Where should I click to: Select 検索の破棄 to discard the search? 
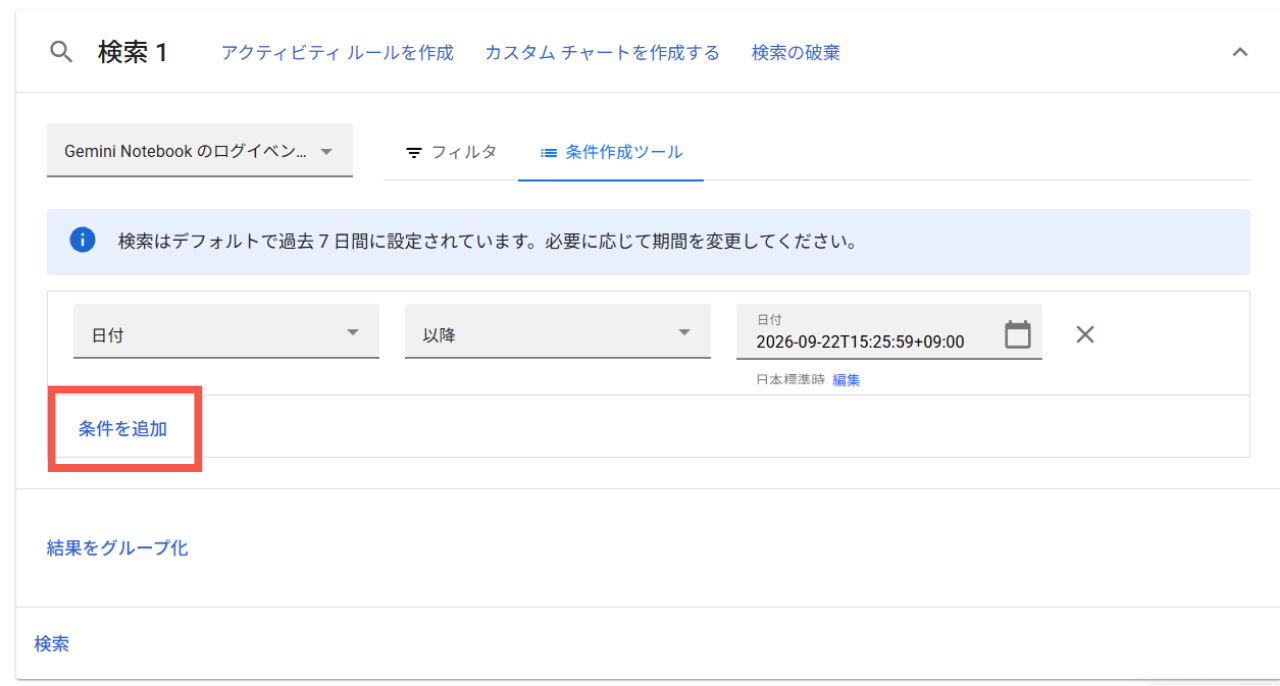click(x=796, y=53)
